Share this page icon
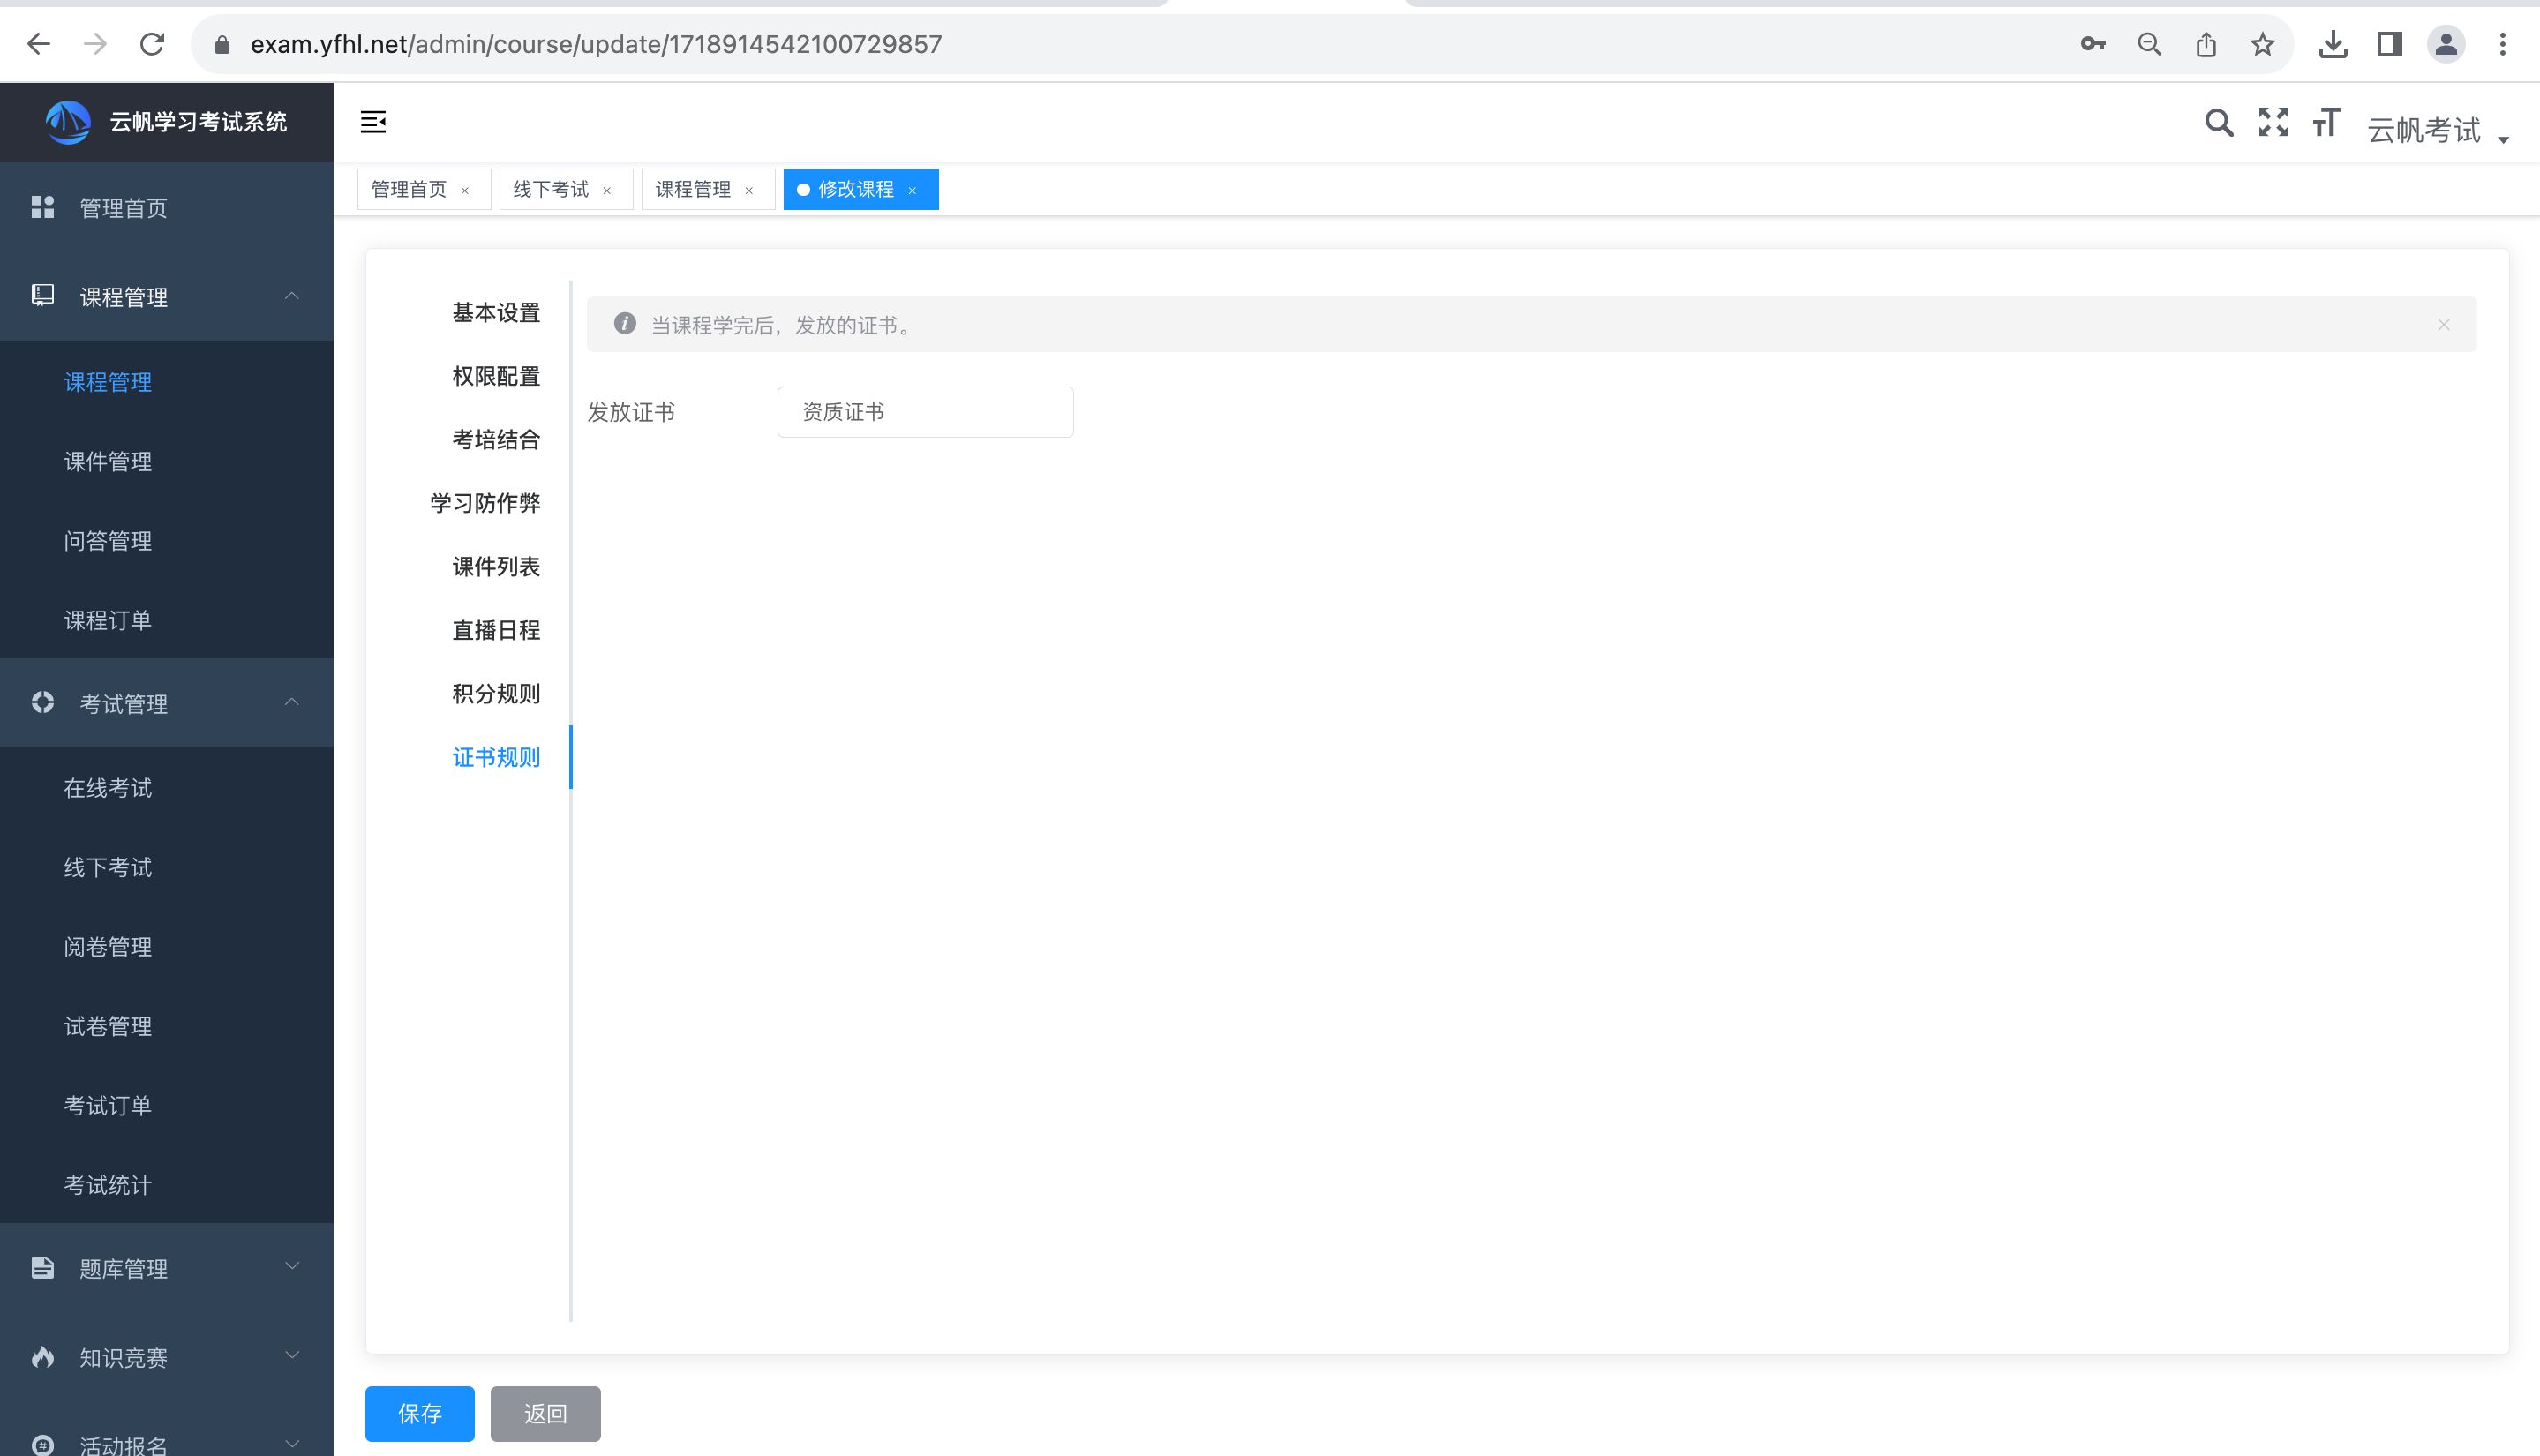2540x1456 pixels. point(2206,44)
